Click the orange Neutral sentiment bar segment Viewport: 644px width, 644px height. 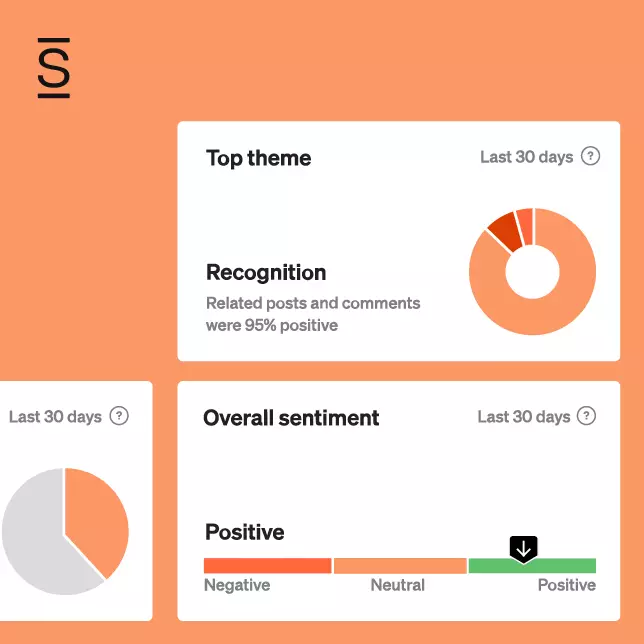pyautogui.click(x=400, y=566)
